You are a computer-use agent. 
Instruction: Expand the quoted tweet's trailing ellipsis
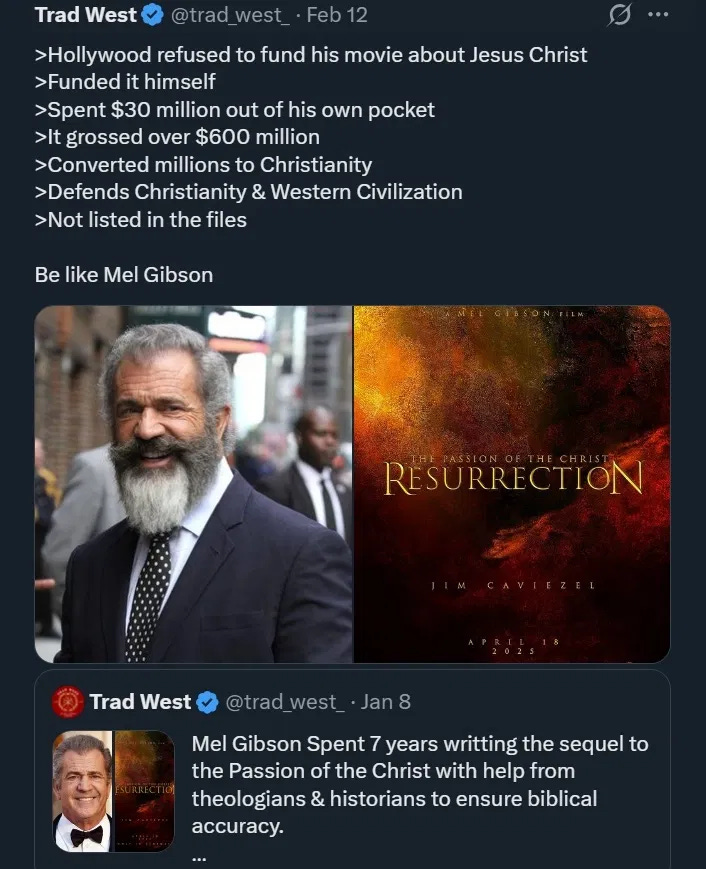(199, 858)
